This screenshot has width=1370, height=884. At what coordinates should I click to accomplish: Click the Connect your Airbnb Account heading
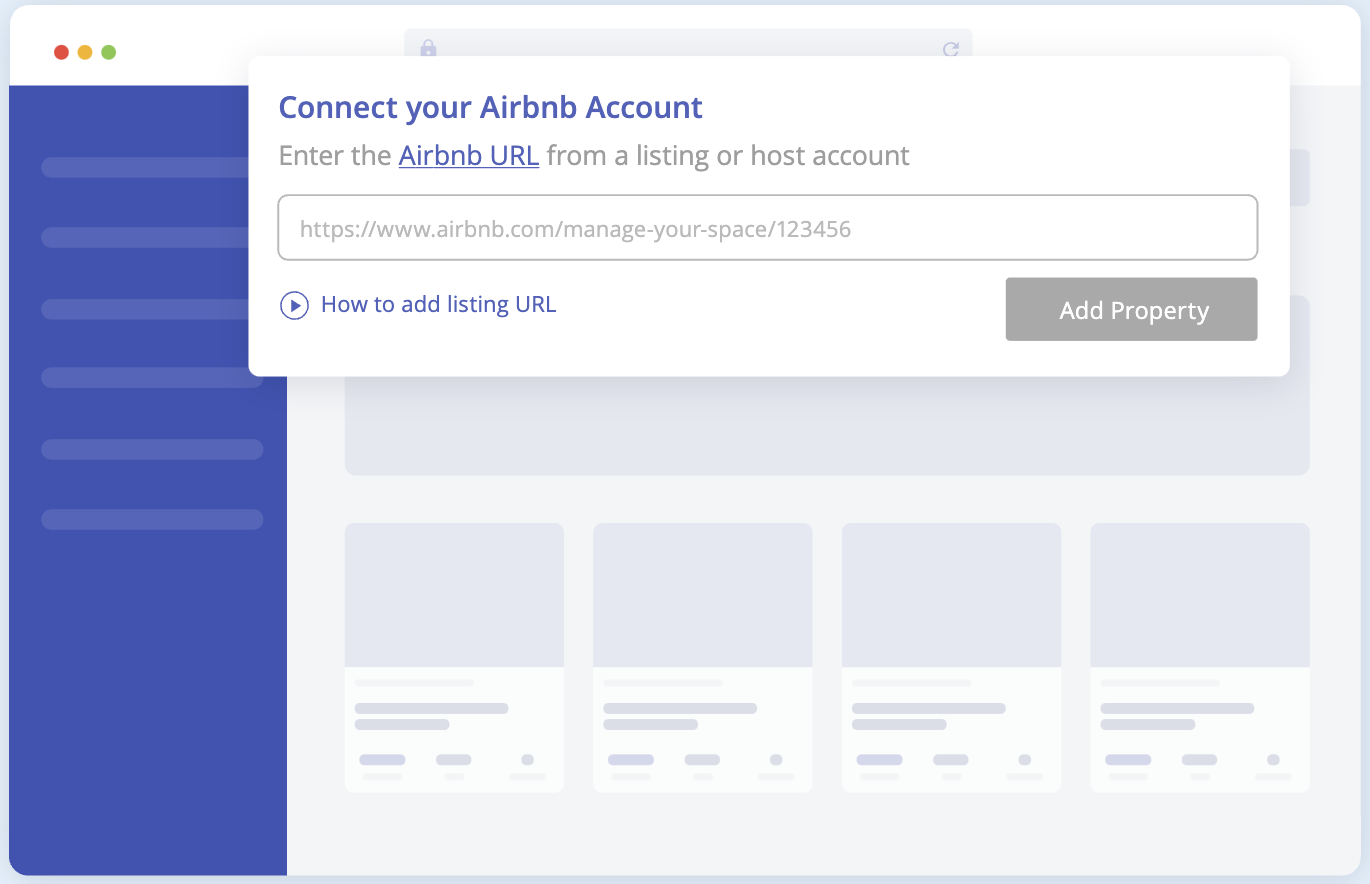point(491,107)
